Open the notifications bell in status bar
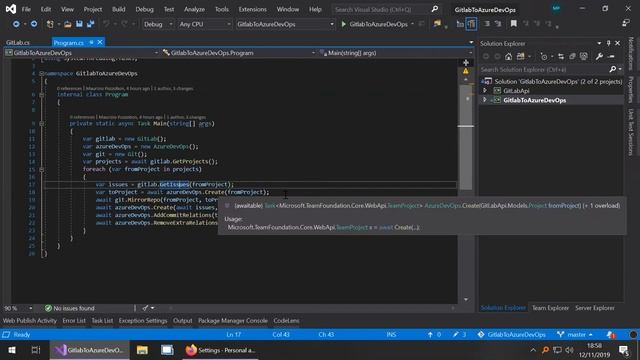Image resolution: width=640 pixels, height=360 pixels. [x=611, y=334]
